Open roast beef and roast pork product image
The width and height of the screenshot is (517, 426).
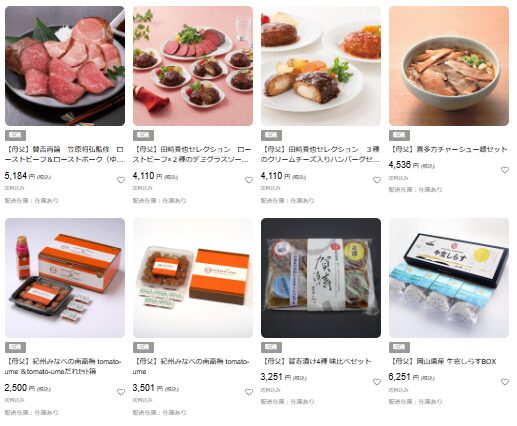coord(65,66)
